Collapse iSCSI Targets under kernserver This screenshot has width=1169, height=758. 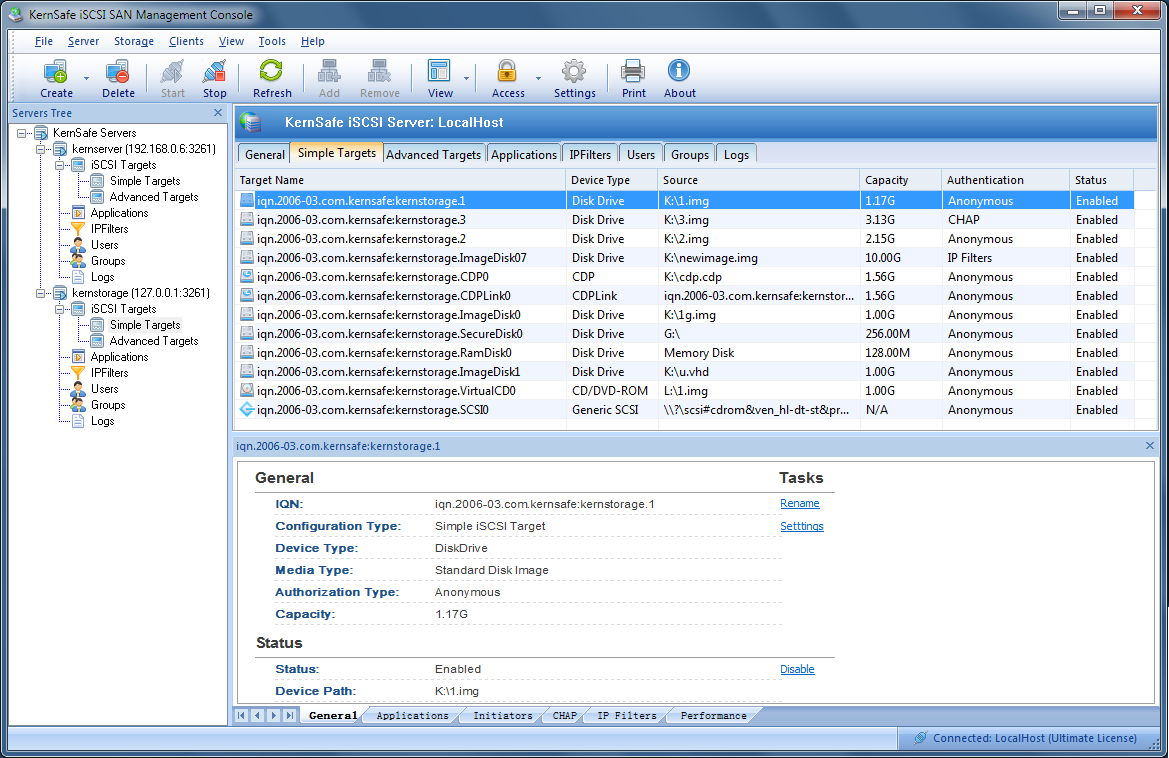coord(60,165)
